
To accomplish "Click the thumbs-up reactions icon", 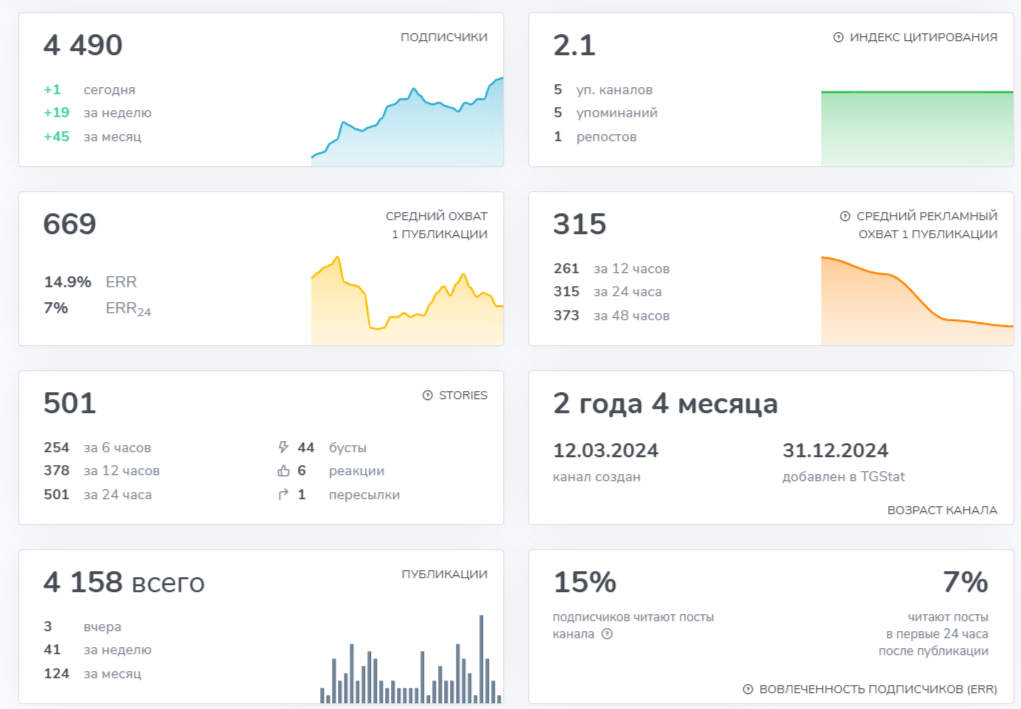I will [283, 471].
